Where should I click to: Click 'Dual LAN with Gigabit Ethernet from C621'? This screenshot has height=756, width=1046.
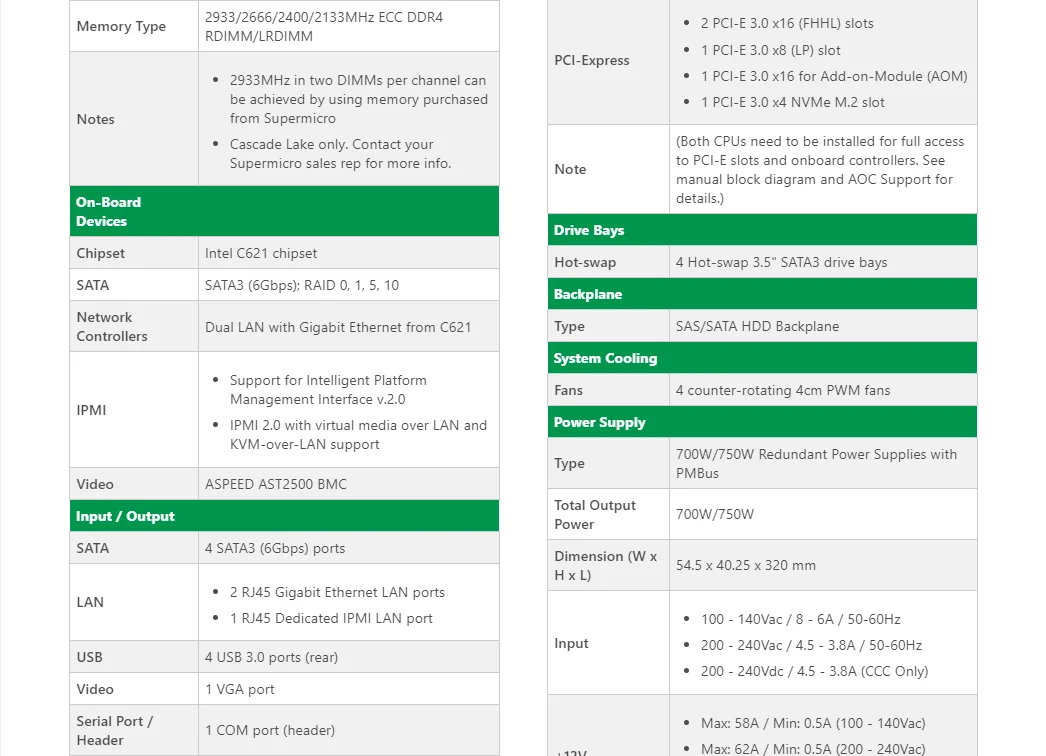[x=338, y=328]
